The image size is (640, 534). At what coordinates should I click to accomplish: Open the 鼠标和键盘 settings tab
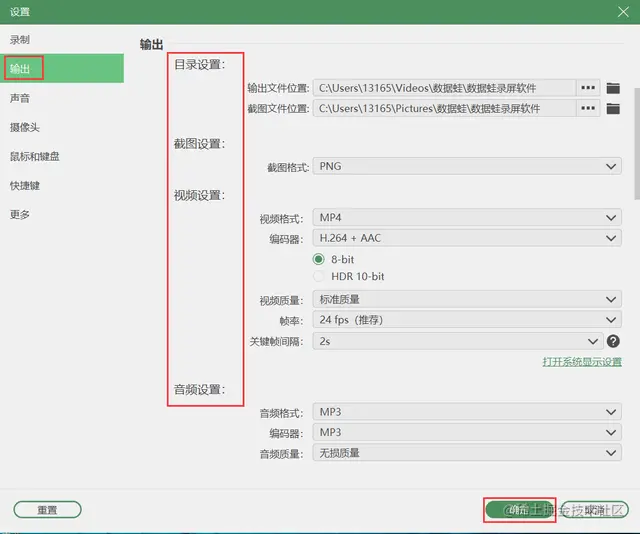62,156
